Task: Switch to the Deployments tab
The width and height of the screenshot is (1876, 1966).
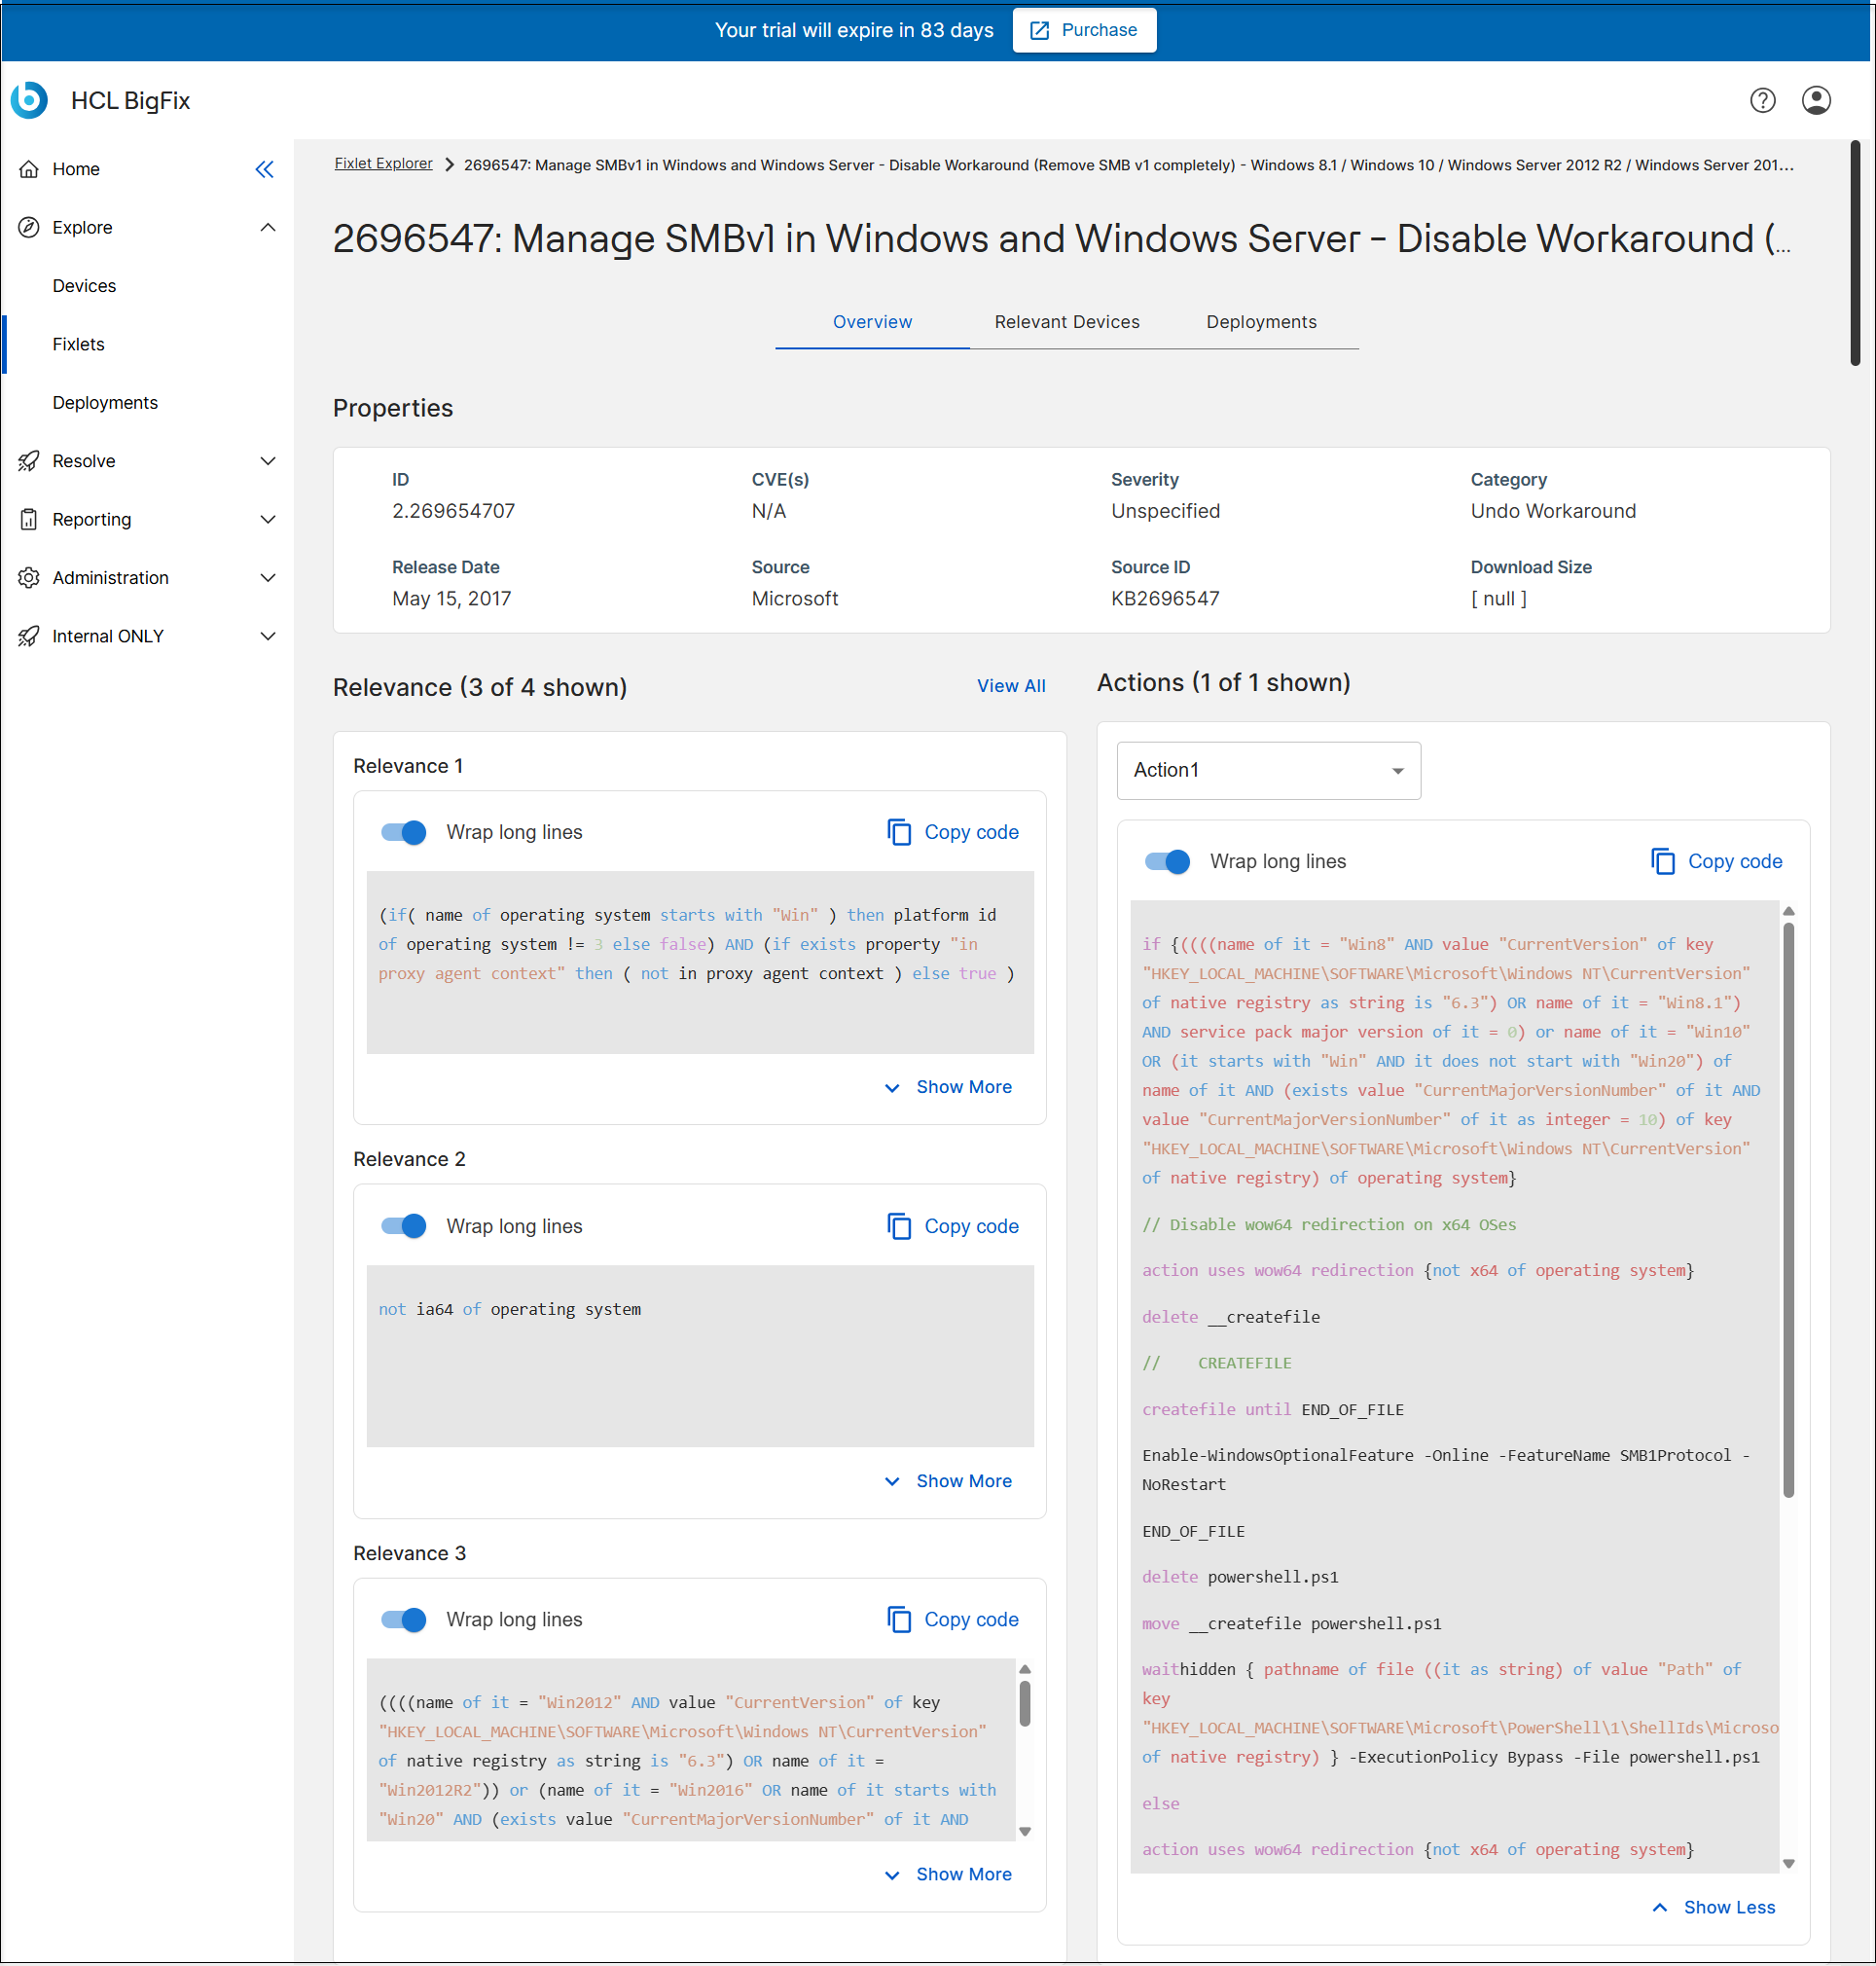Action: [1260, 322]
